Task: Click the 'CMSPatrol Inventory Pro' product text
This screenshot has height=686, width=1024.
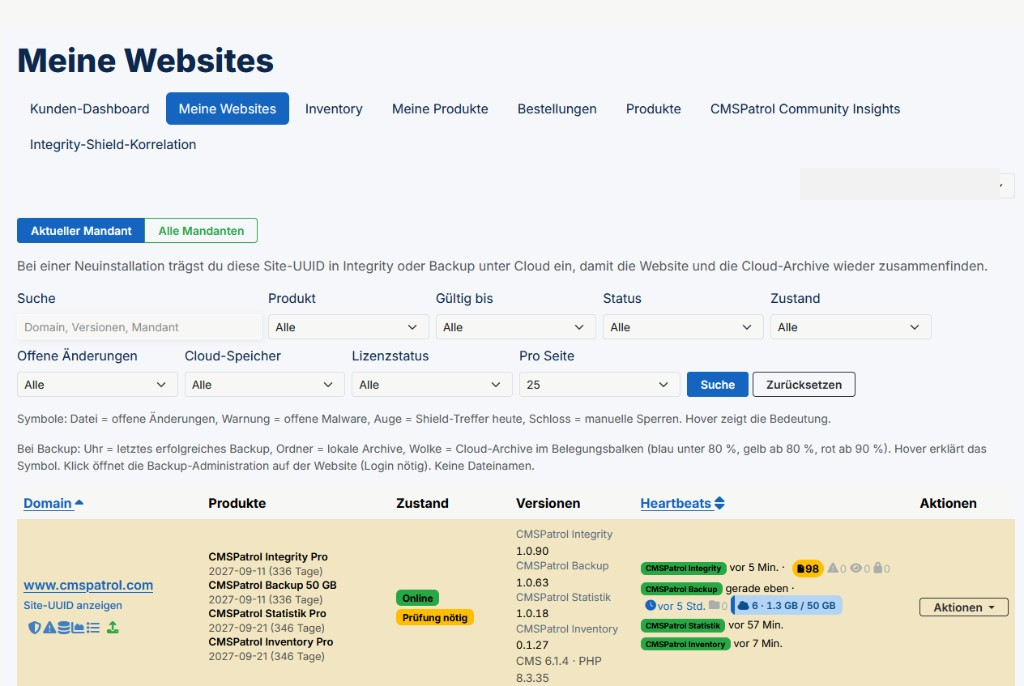Action: 270,642
